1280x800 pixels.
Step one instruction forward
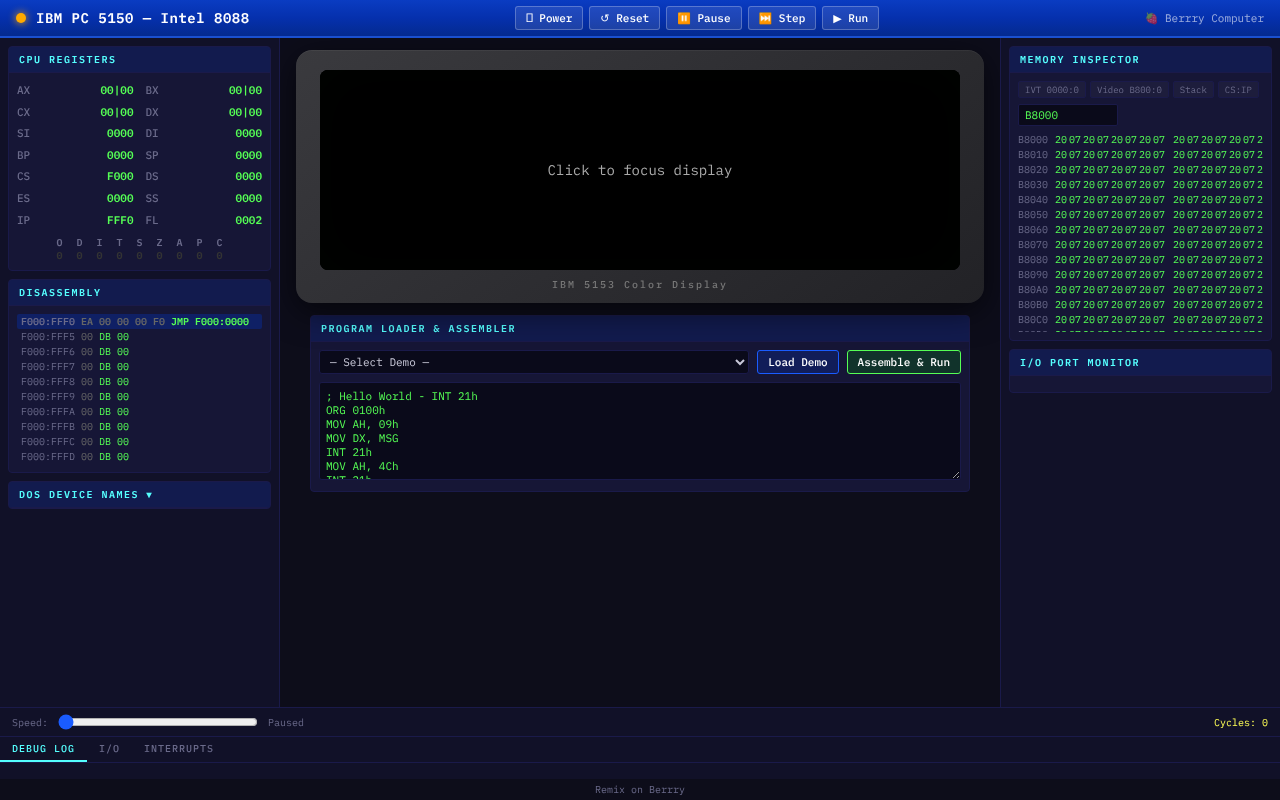pos(781,18)
